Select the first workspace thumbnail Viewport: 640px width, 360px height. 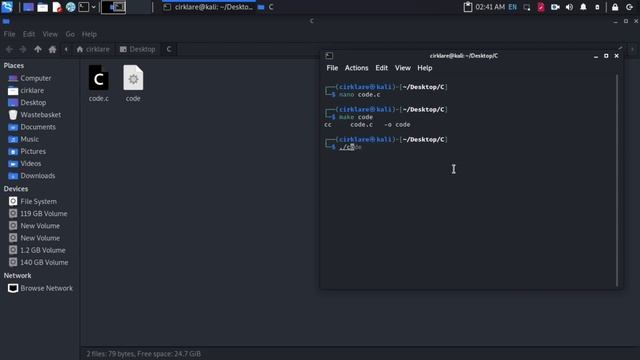(x=113, y=7)
